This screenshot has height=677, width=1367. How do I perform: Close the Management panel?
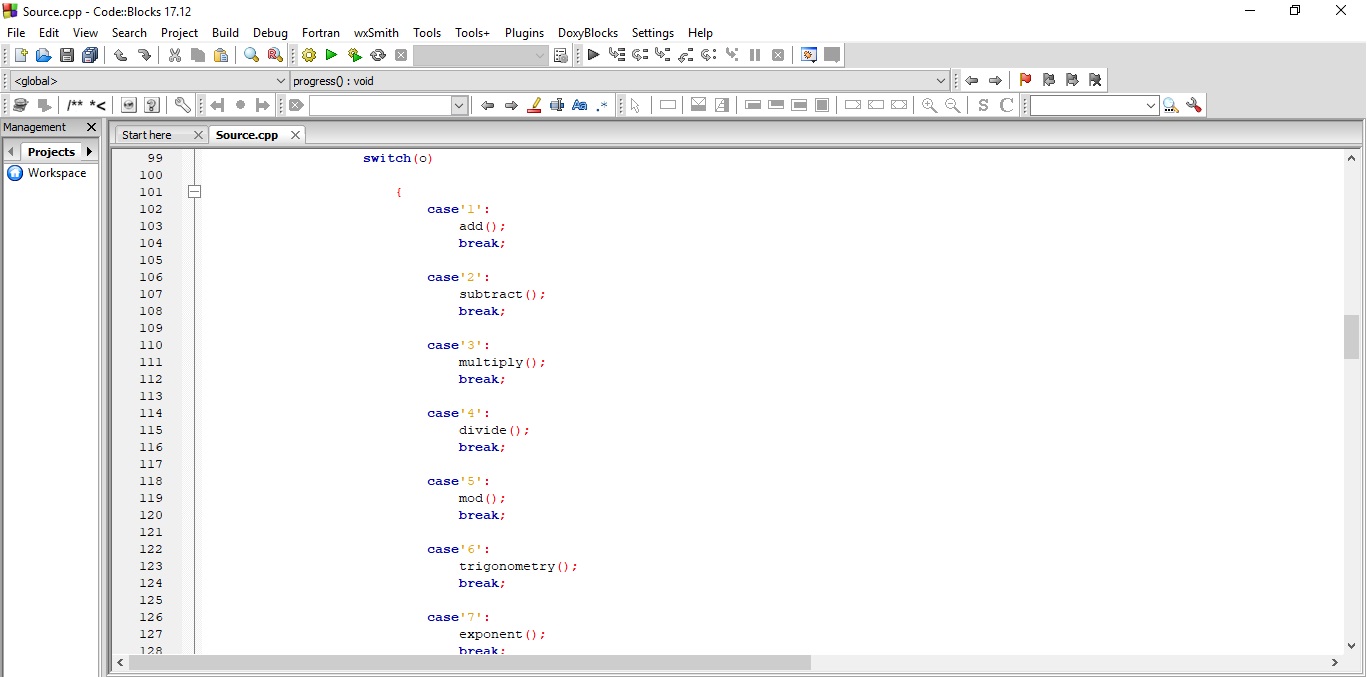pos(91,127)
